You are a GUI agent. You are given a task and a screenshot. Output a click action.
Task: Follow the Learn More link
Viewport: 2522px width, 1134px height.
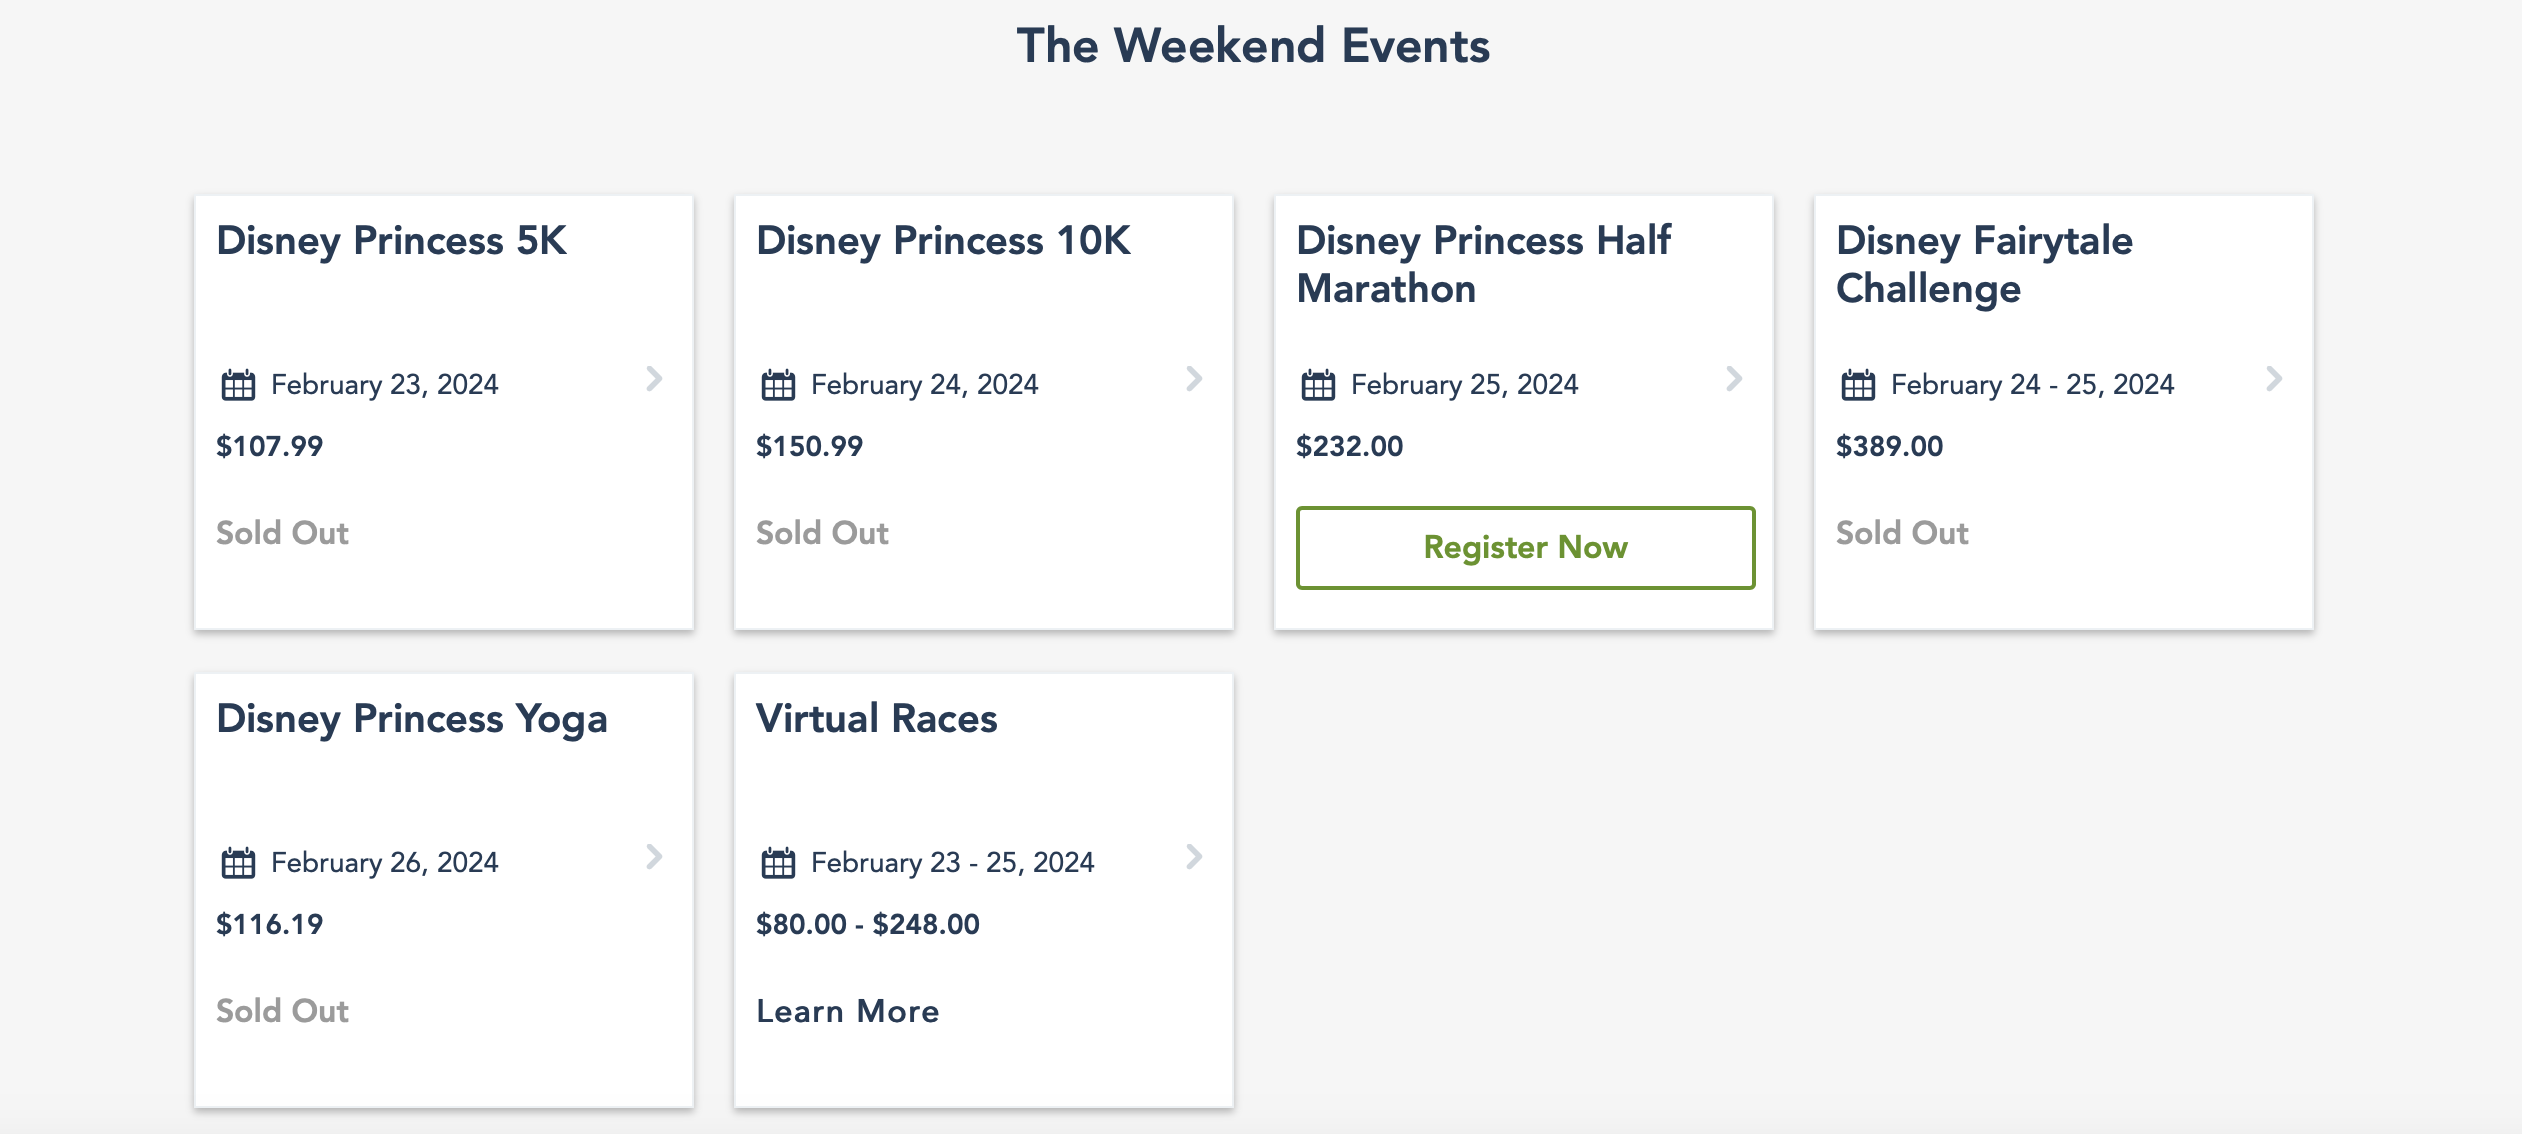pyautogui.click(x=848, y=1011)
